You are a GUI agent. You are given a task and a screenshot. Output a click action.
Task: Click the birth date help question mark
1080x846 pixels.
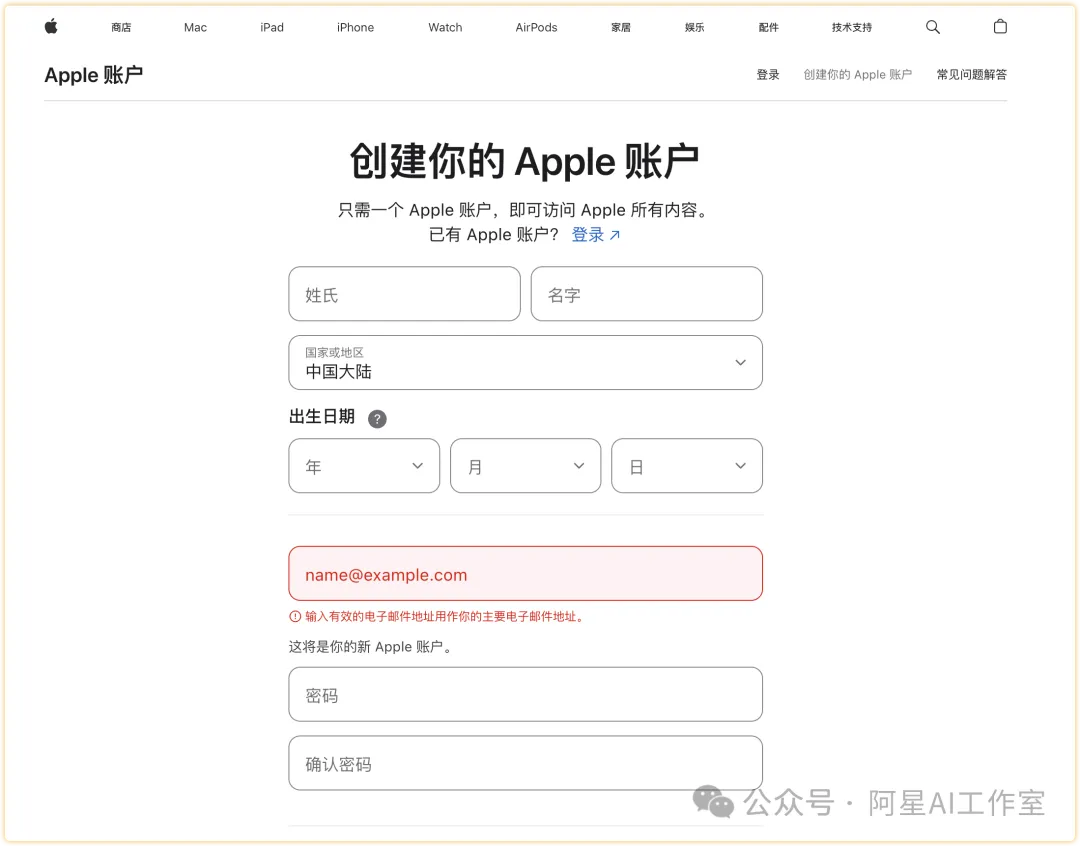(377, 419)
